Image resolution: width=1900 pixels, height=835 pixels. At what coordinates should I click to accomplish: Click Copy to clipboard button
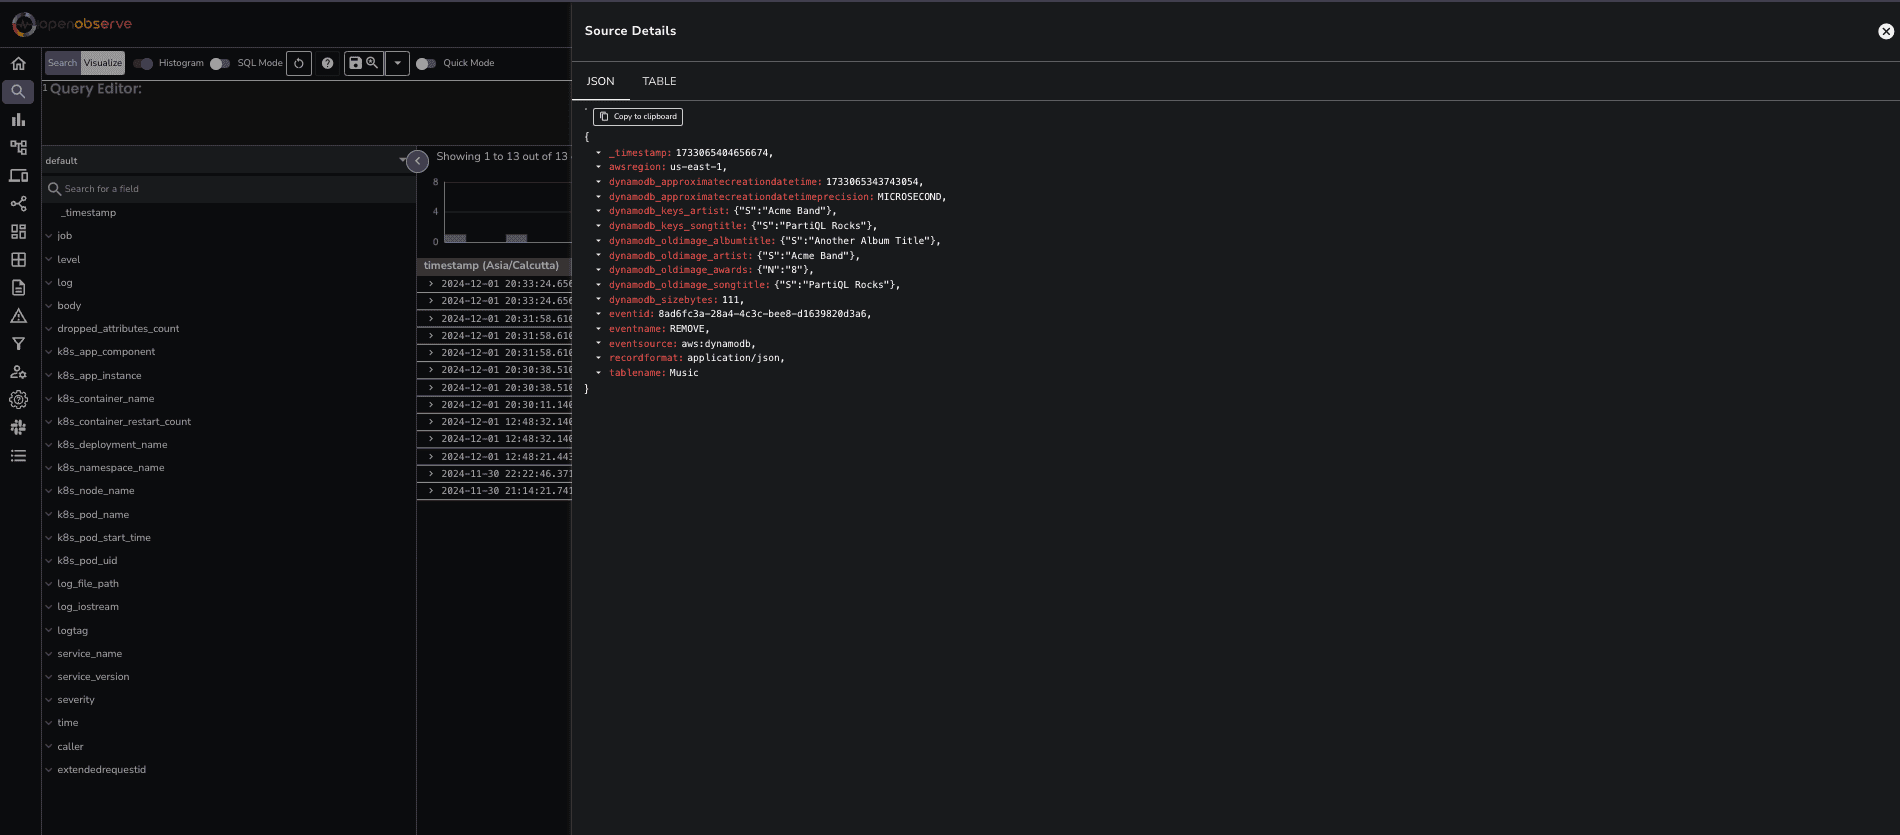(638, 117)
